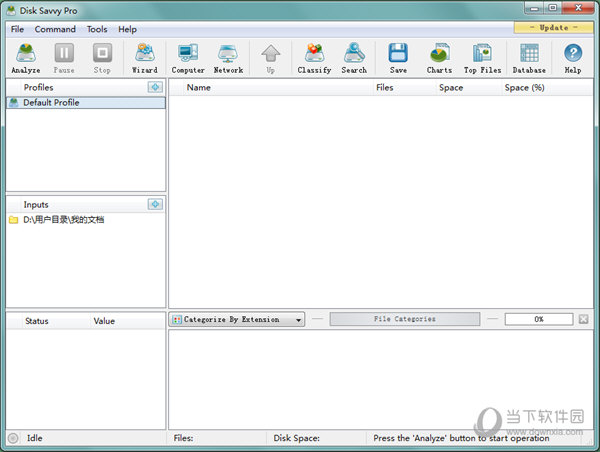Viewport: 600px width, 452px height.
Task: Click the Disk Savvy Pro title icon
Action: (x=11, y=10)
